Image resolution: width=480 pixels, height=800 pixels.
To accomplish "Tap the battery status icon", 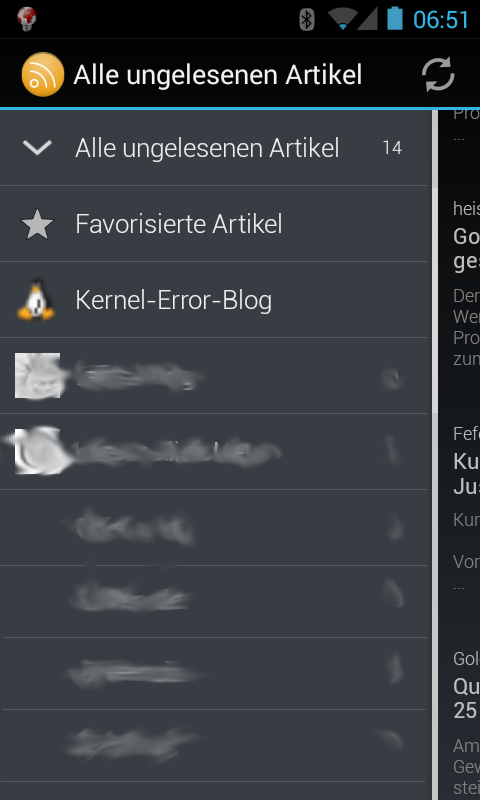I will [395, 19].
